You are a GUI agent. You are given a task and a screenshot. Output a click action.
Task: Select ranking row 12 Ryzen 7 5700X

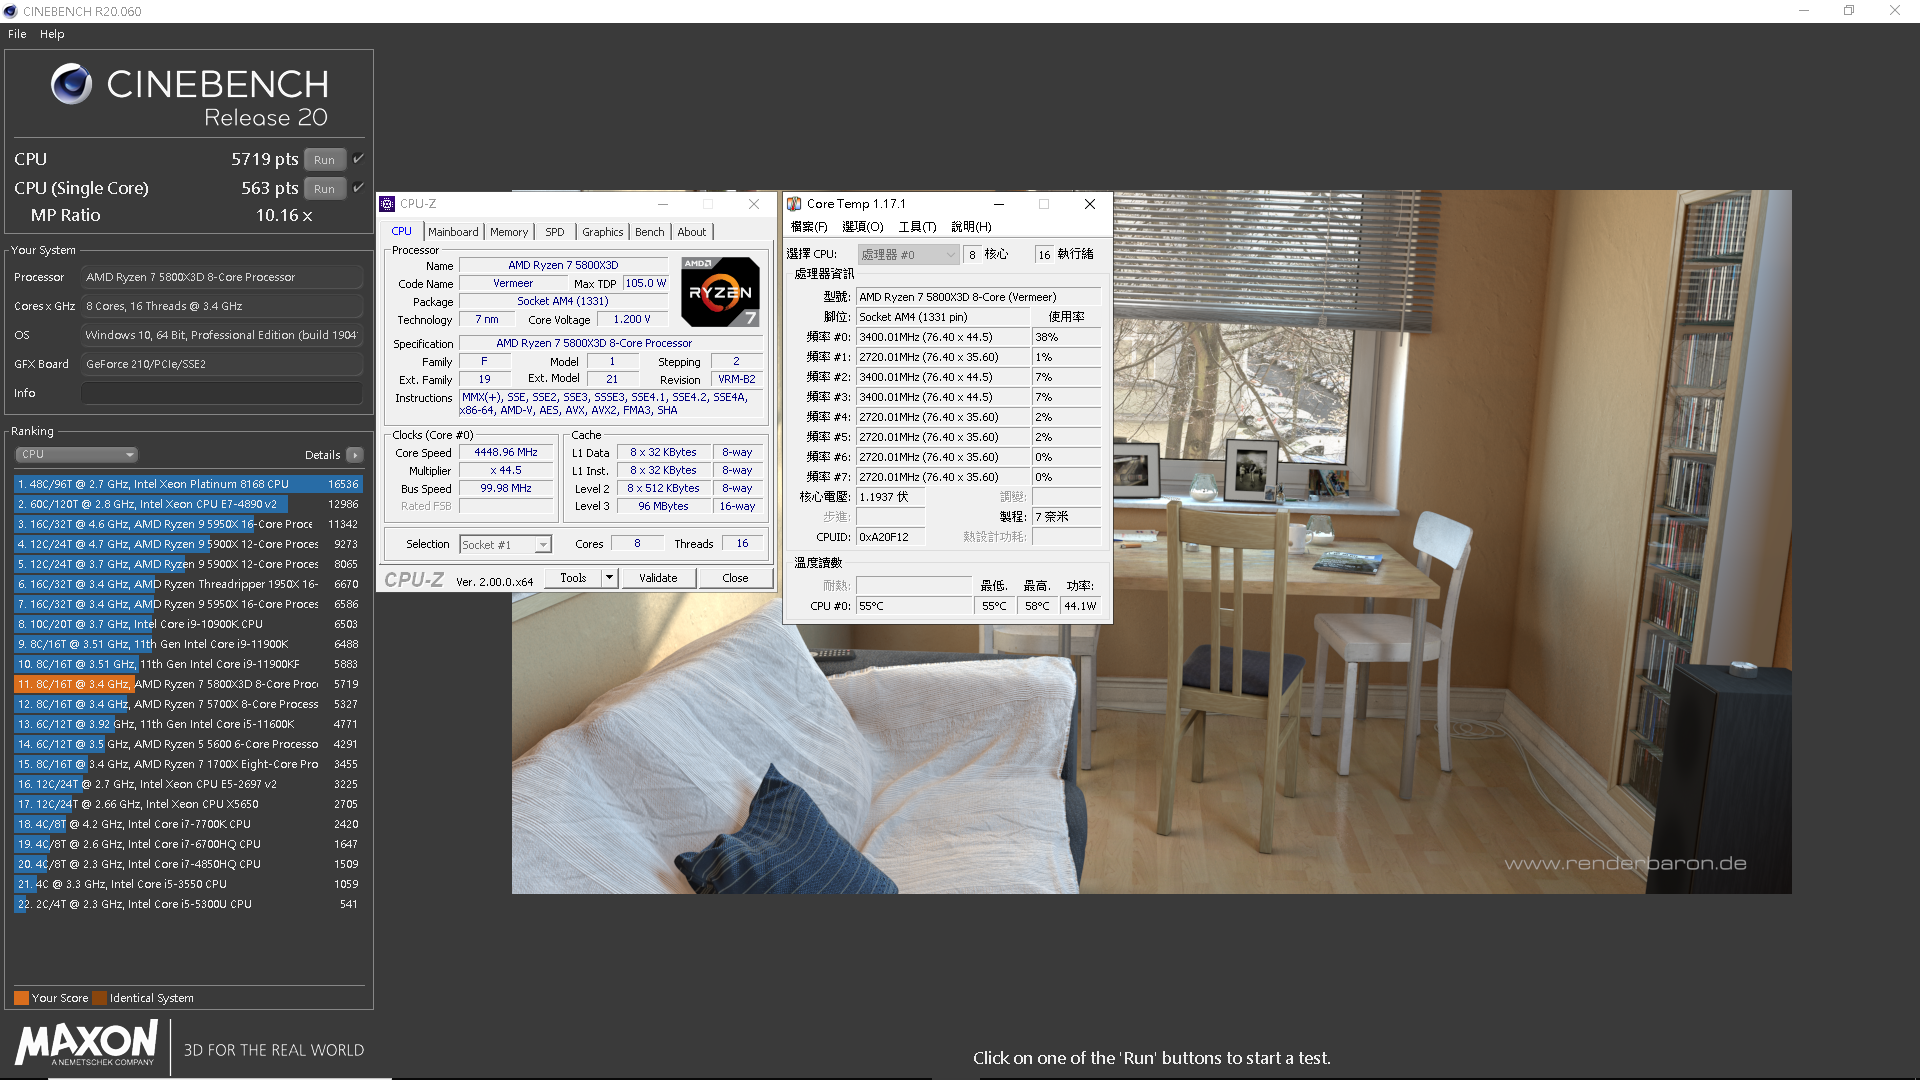pos(188,704)
